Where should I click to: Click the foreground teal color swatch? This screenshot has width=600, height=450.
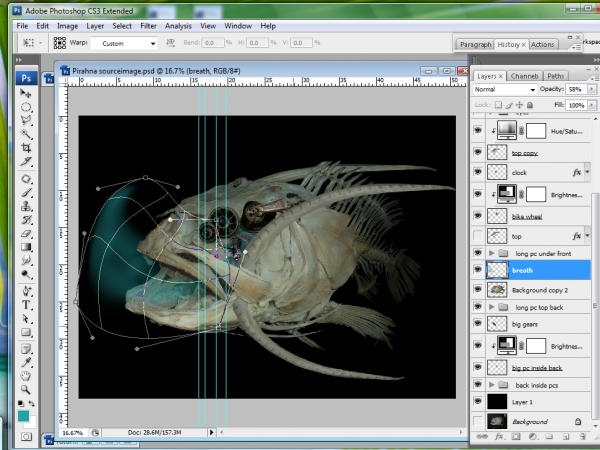(23, 415)
